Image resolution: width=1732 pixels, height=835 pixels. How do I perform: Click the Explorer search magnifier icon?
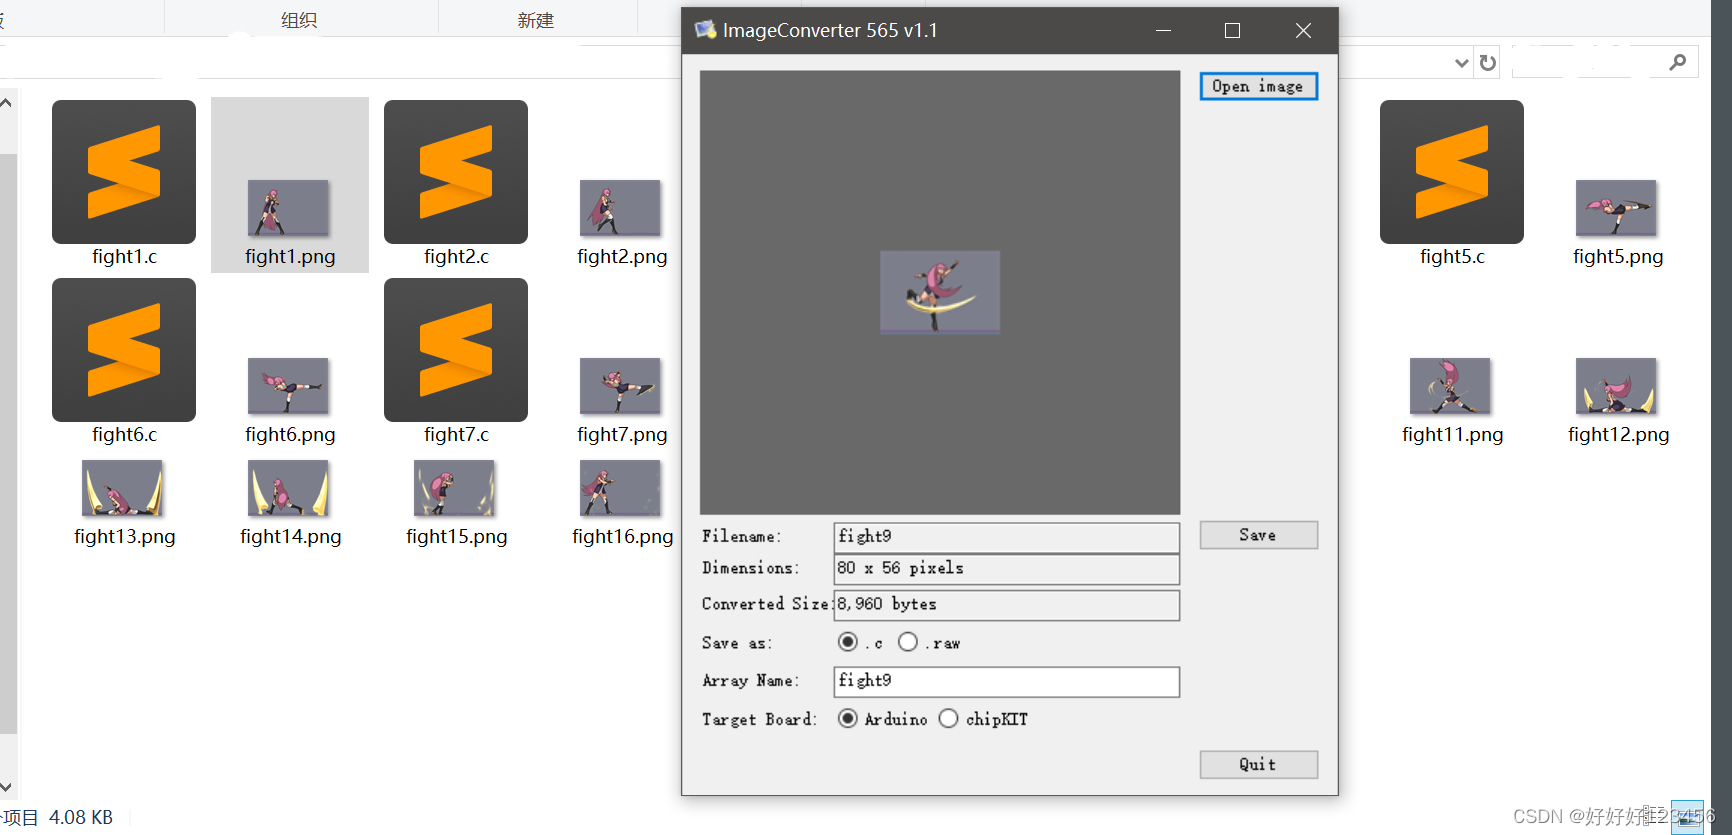click(x=1678, y=62)
